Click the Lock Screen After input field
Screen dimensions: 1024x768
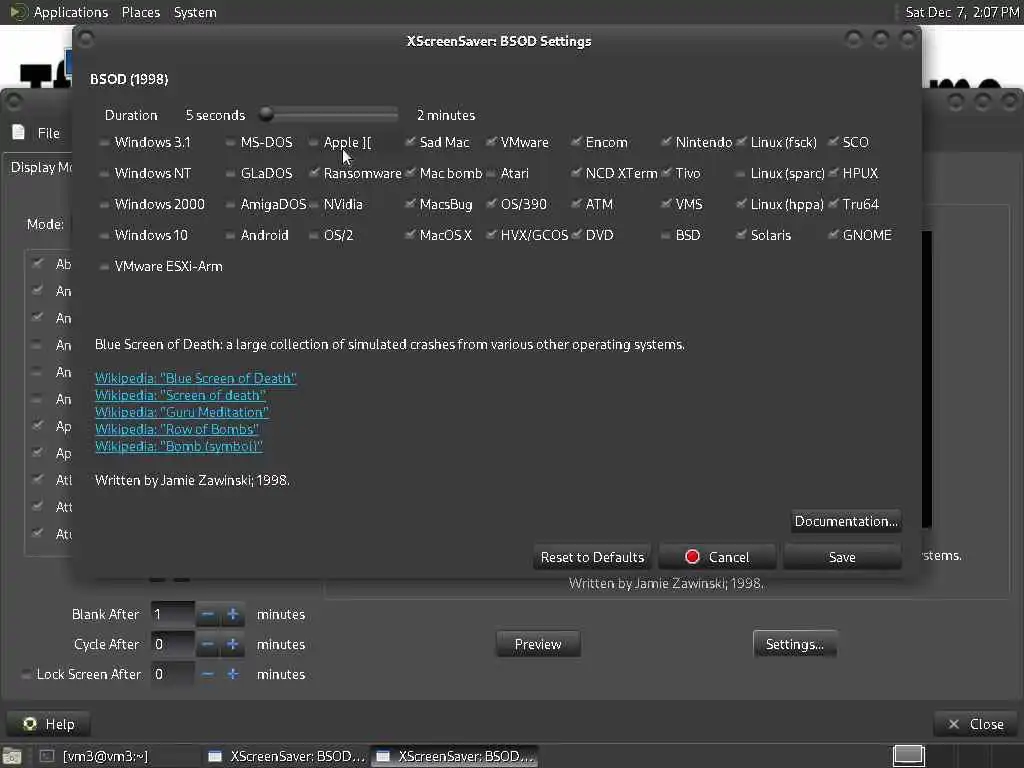point(172,674)
